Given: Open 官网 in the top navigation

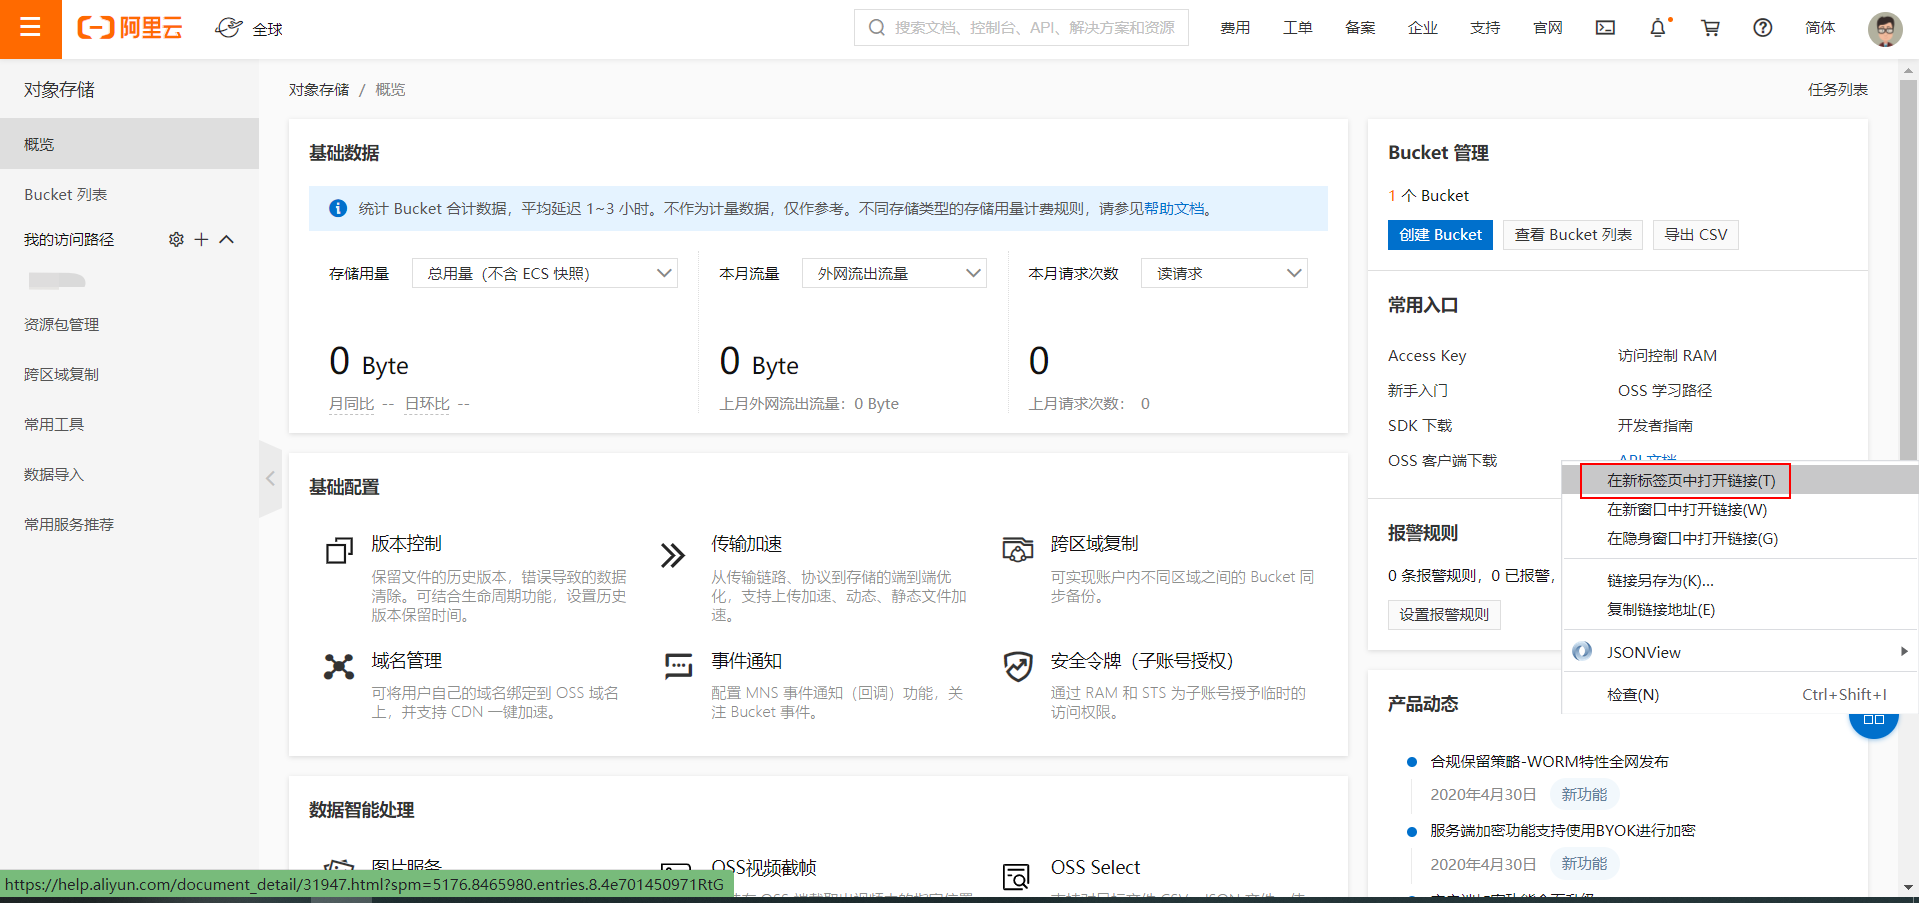Looking at the screenshot, I should click(x=1548, y=28).
